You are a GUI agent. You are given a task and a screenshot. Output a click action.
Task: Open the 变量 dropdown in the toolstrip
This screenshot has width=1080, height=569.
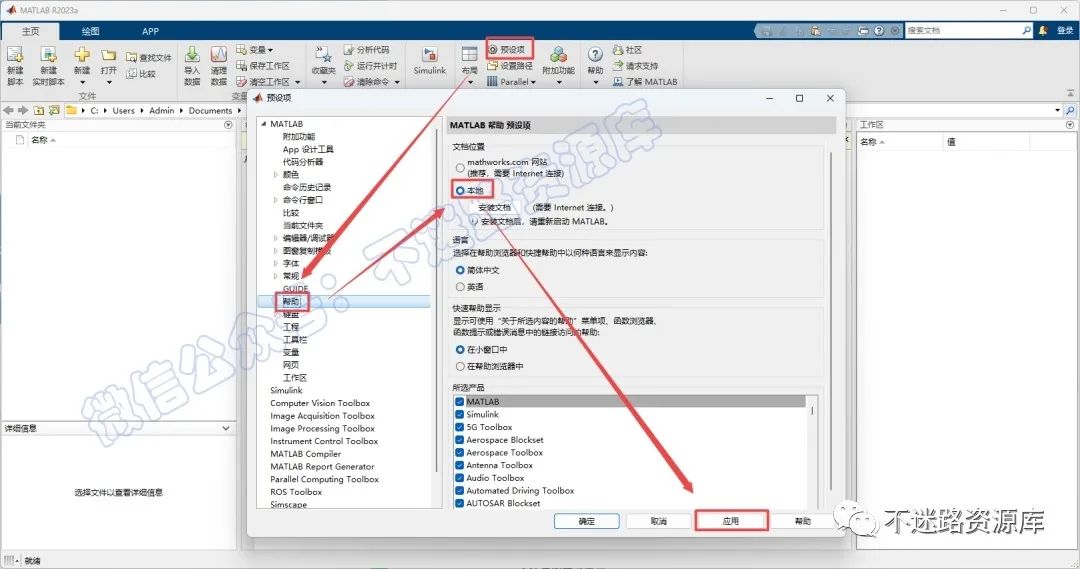[x=270, y=50]
